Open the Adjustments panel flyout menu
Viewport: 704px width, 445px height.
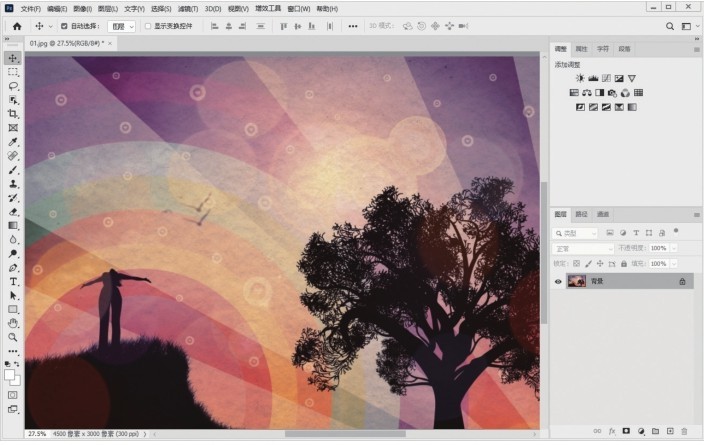(x=696, y=49)
